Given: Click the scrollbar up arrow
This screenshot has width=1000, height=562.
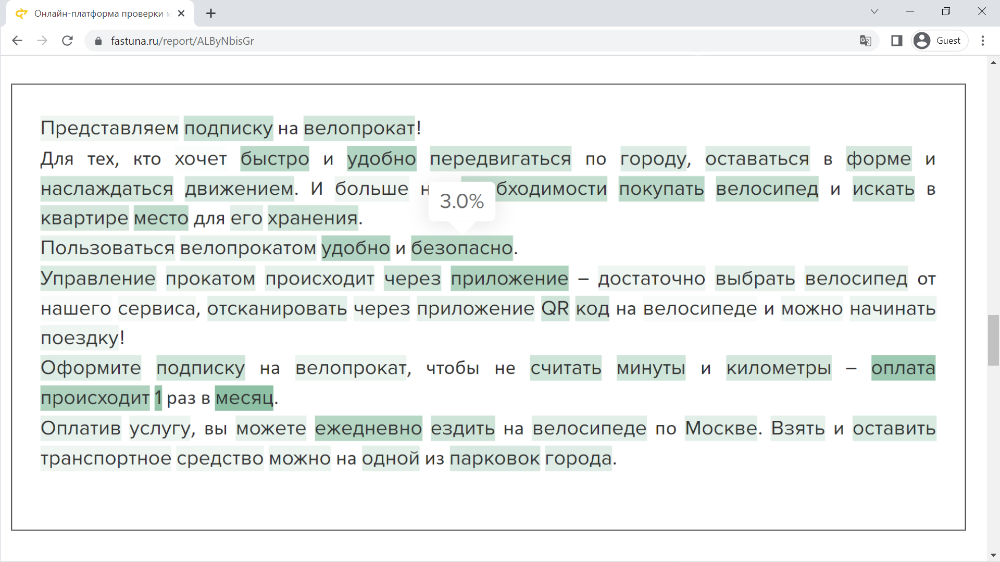Looking at the screenshot, I should 993,63.
